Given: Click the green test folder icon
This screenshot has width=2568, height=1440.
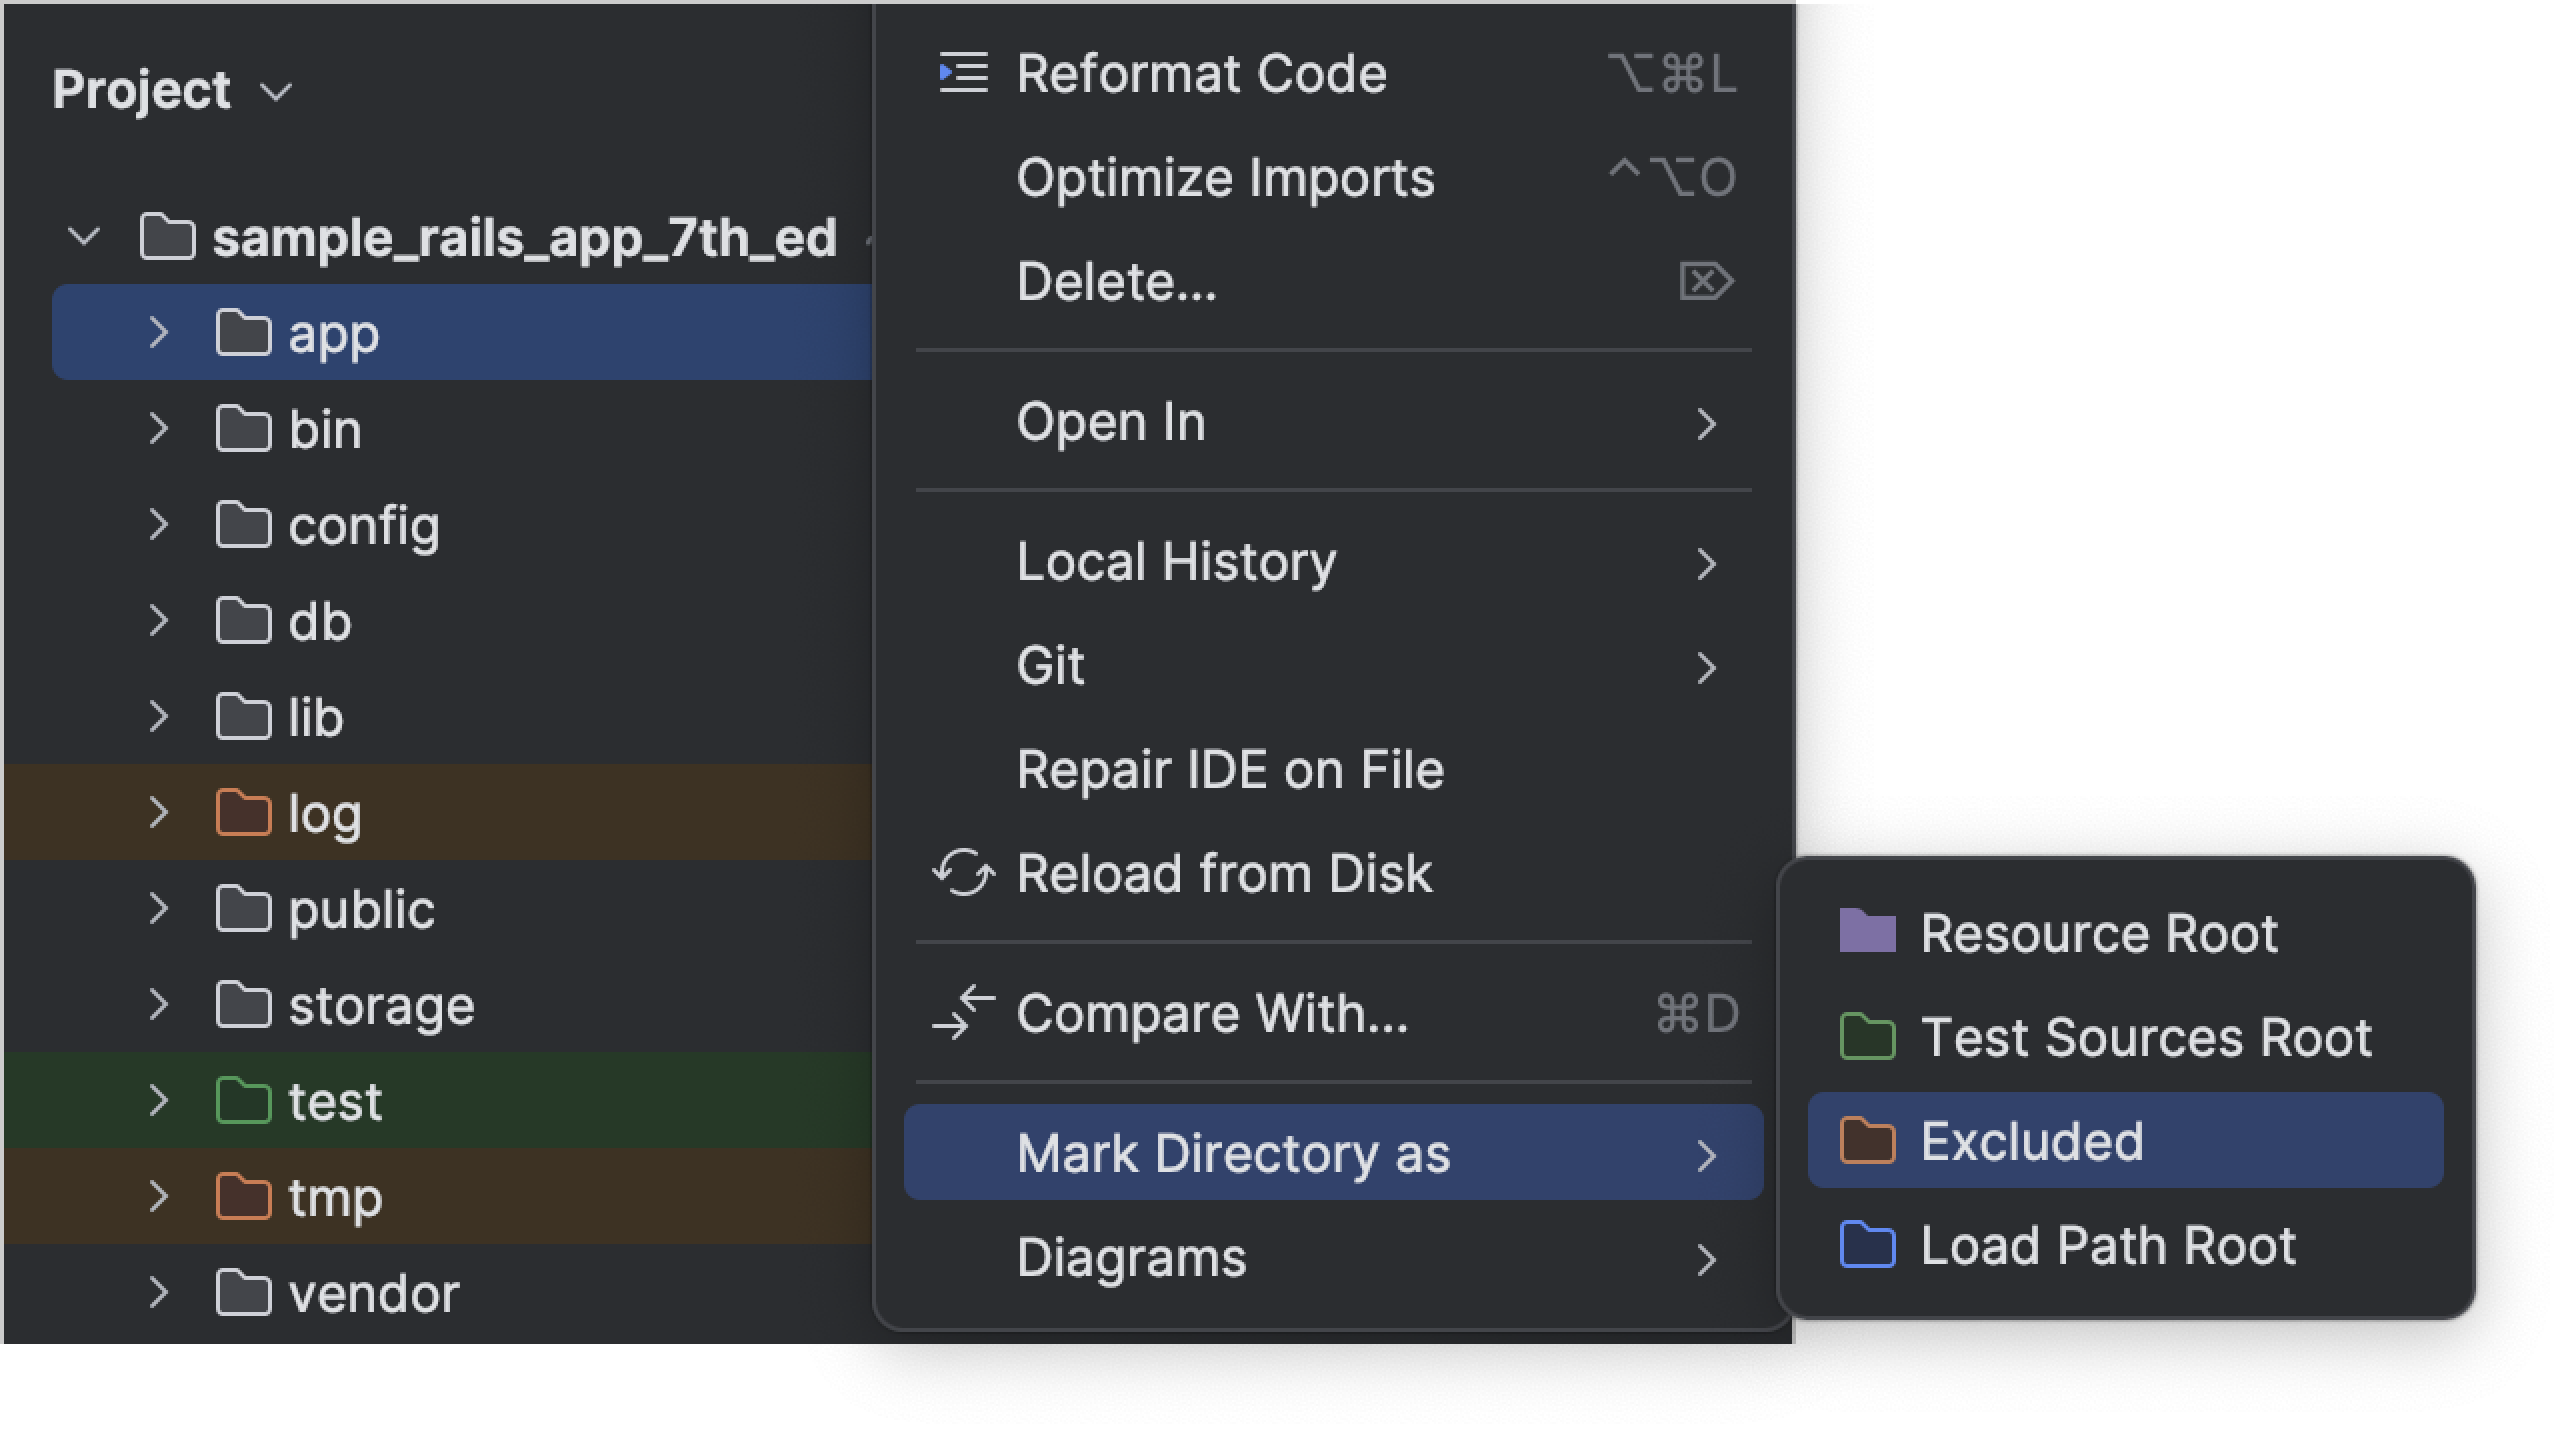Looking at the screenshot, I should [243, 1101].
